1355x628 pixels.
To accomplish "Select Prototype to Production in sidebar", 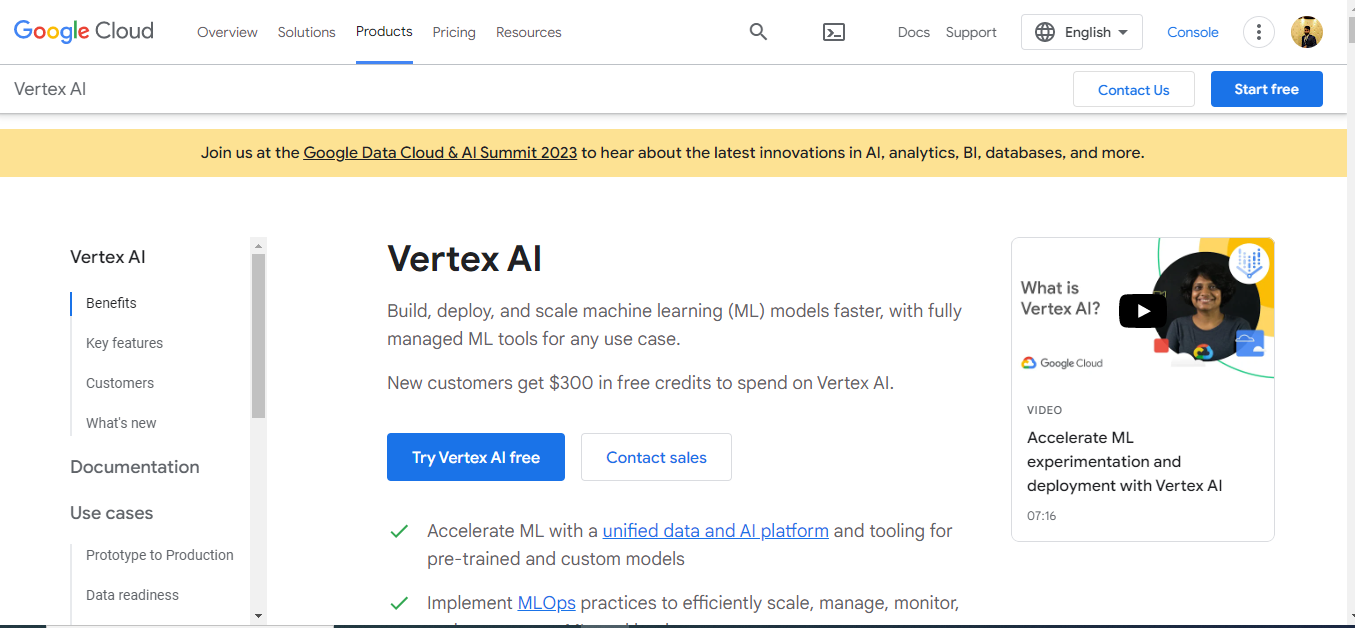I will [160, 555].
